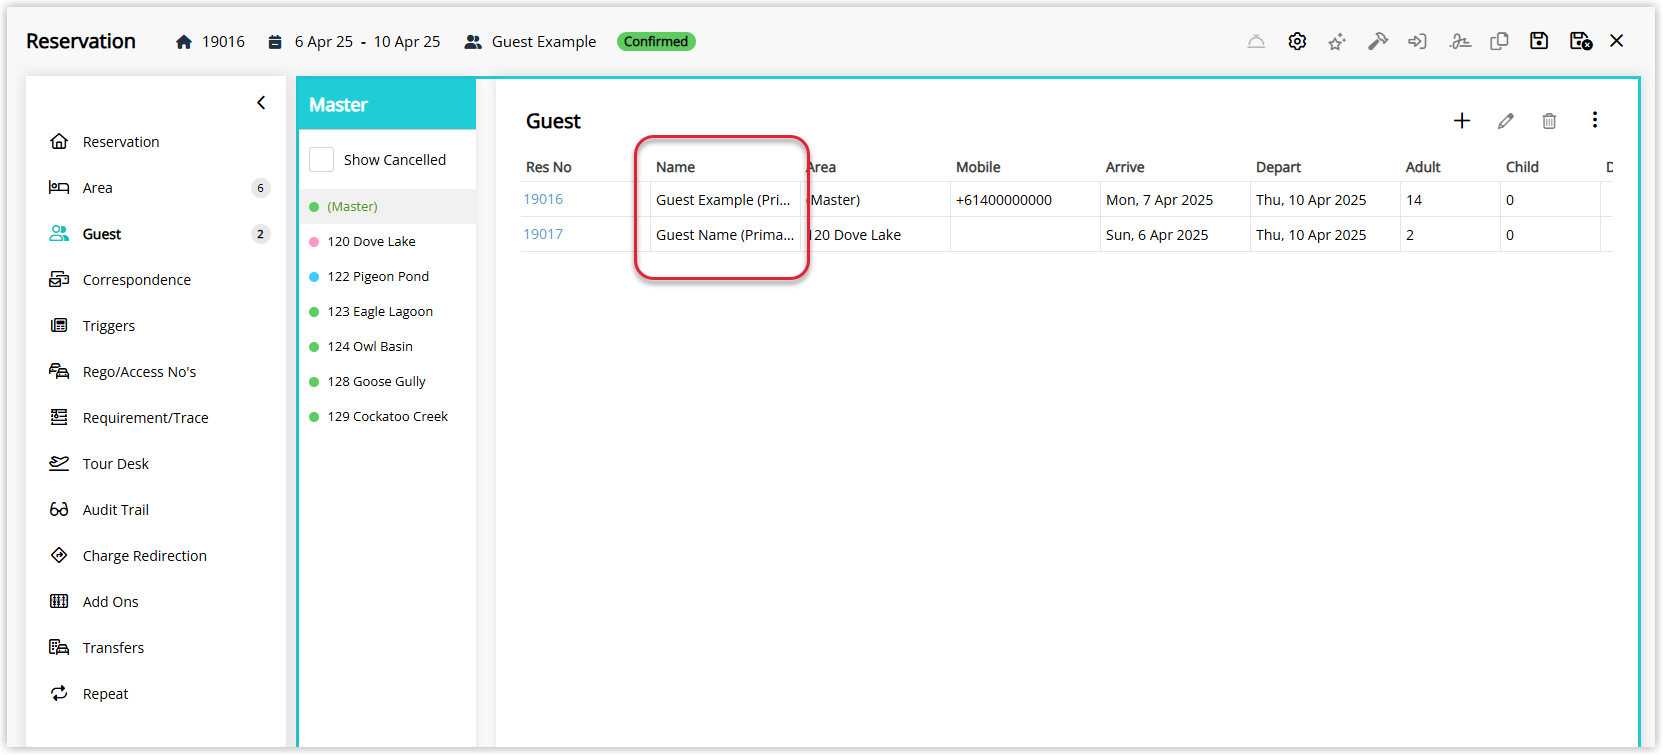The height and width of the screenshot is (755, 1663).
Task: Sort by the Name column header
Action: (676, 167)
